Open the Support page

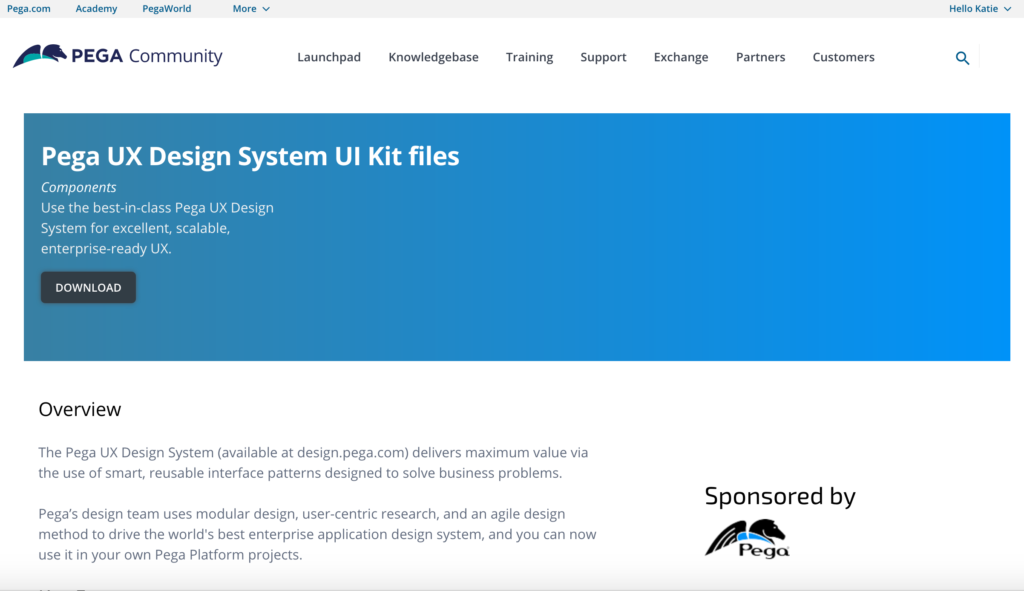tap(603, 57)
